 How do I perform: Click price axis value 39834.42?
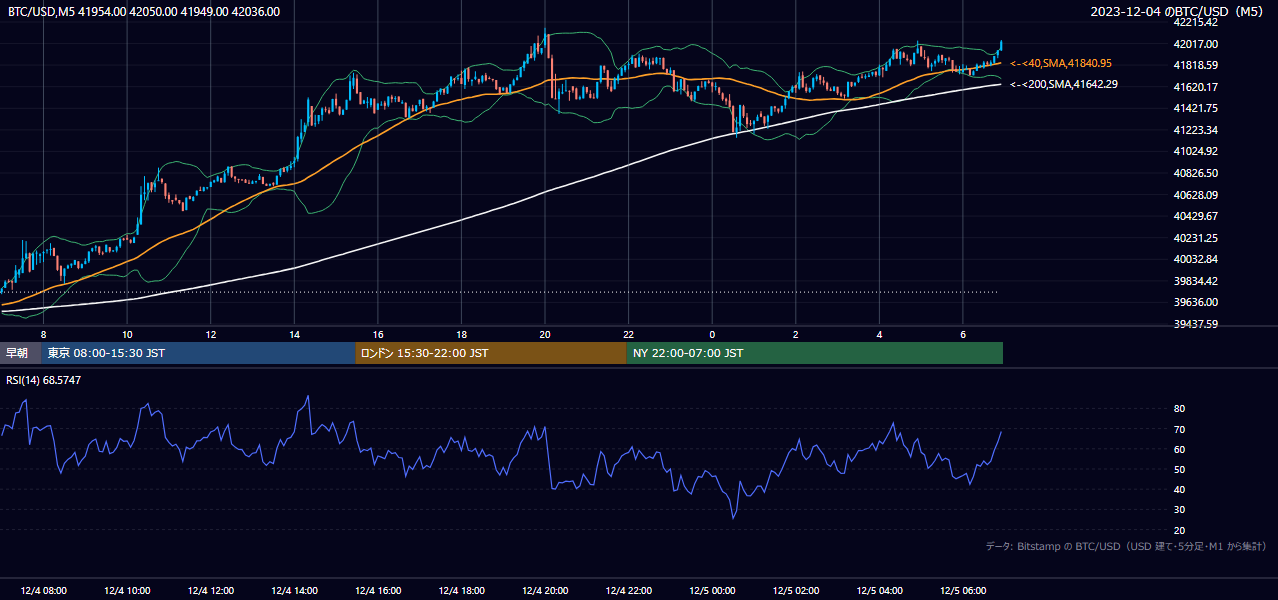tap(1197, 281)
